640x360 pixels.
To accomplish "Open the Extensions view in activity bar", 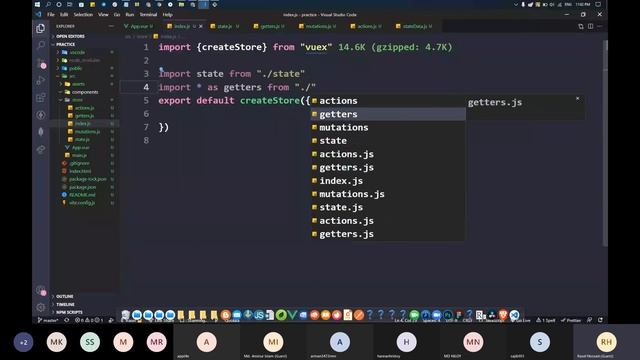I will point(40,98).
